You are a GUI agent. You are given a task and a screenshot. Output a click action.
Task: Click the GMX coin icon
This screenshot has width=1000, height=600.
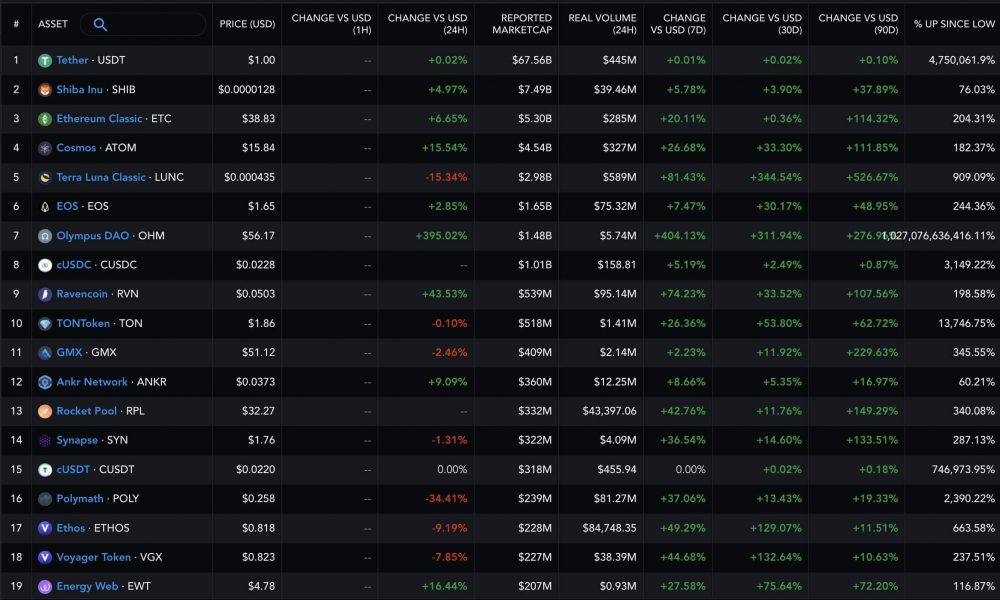click(45, 353)
